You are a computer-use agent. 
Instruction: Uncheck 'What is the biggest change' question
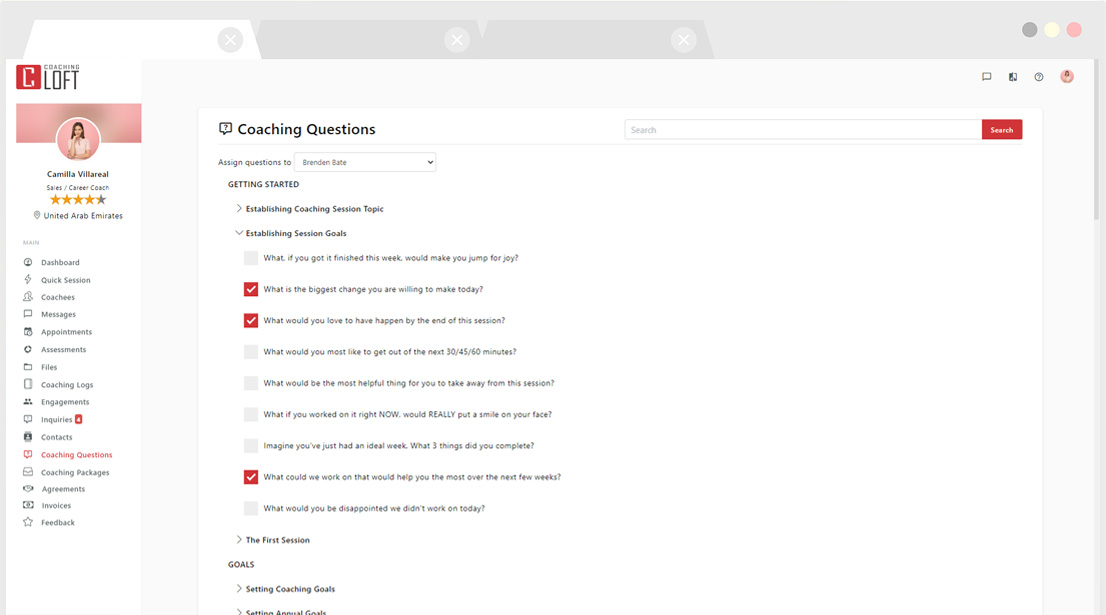coord(251,290)
